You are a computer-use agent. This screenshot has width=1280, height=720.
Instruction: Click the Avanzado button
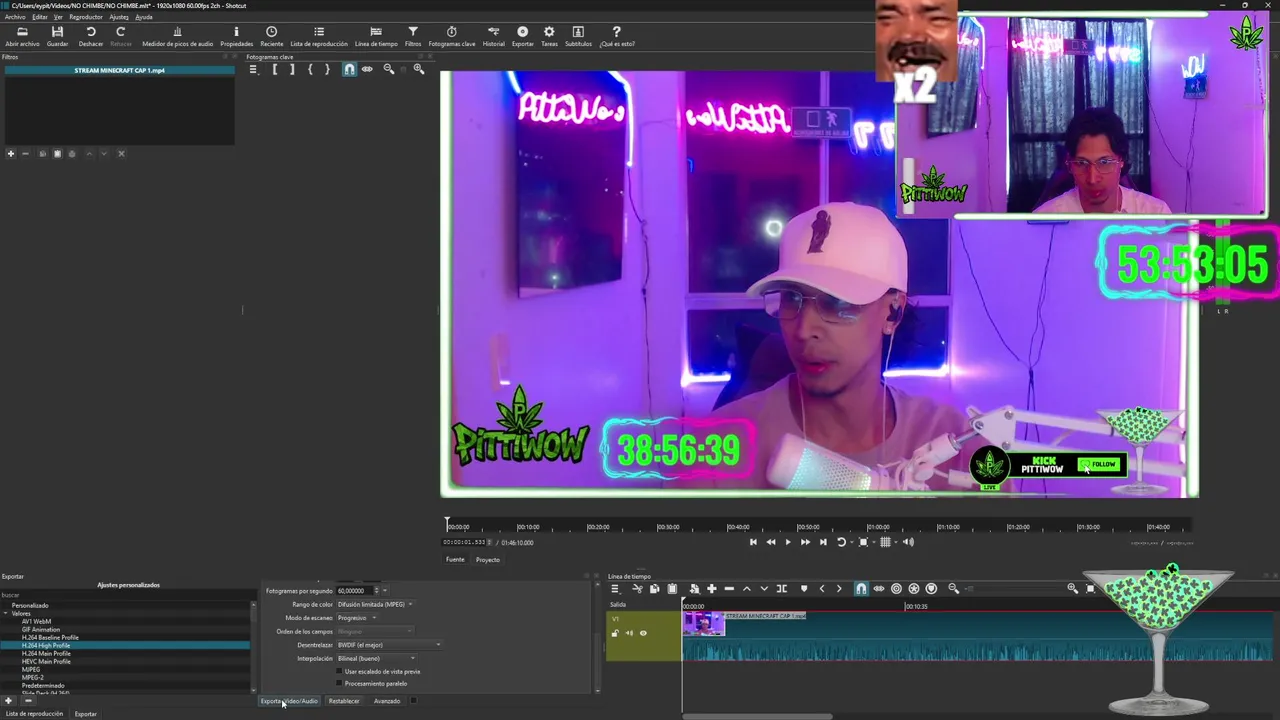(x=387, y=701)
